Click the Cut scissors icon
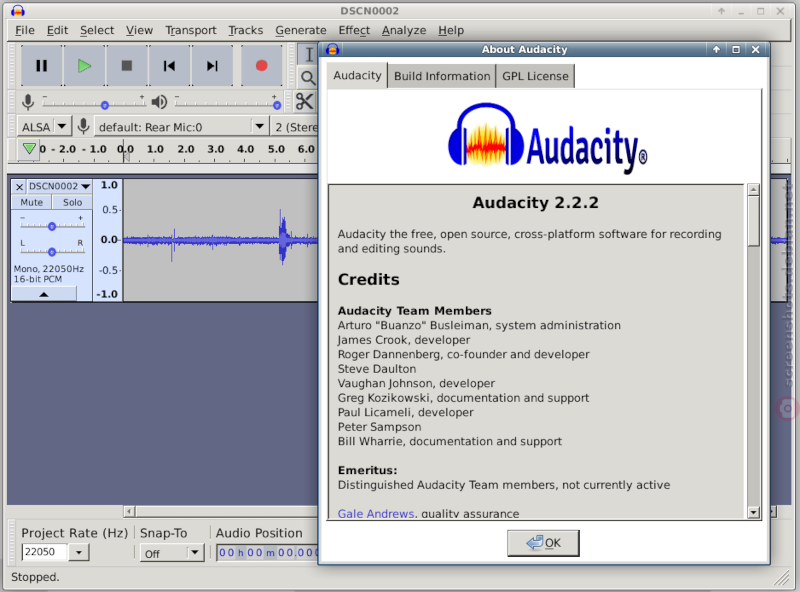Viewport: 800px width, 592px height. click(305, 102)
